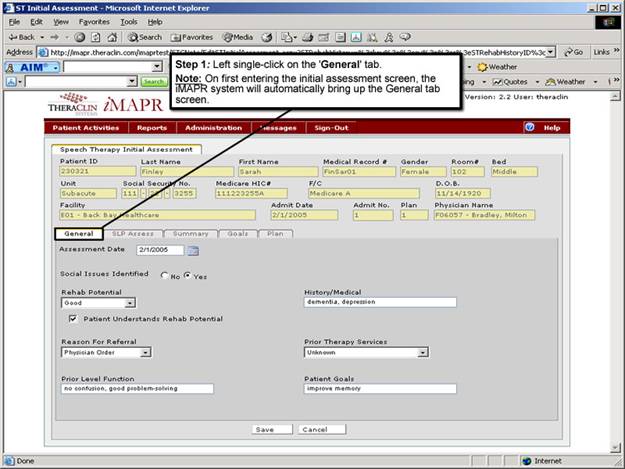This screenshot has height=469, width=625.
Task: Expand the AIM toolbar search dropdown
Action: [x=157, y=67]
